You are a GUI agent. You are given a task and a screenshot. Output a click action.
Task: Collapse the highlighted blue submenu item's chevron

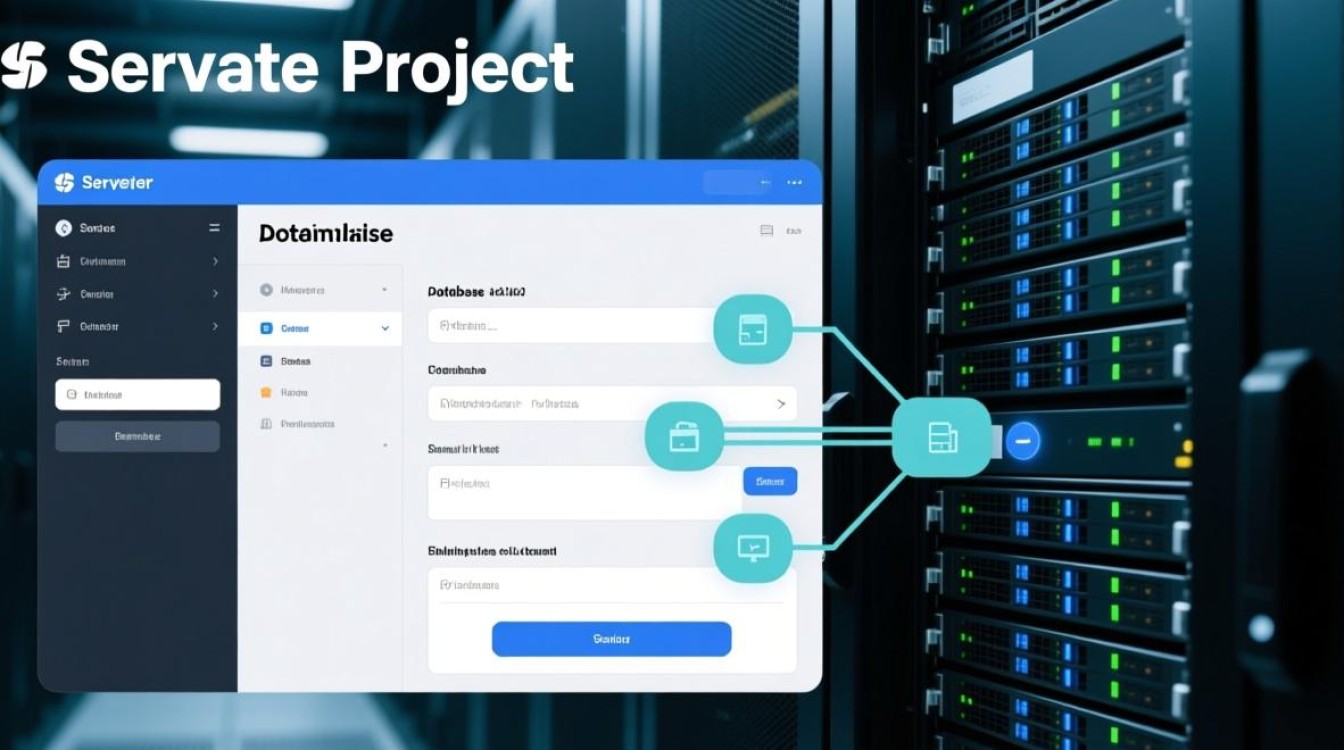click(x=385, y=328)
